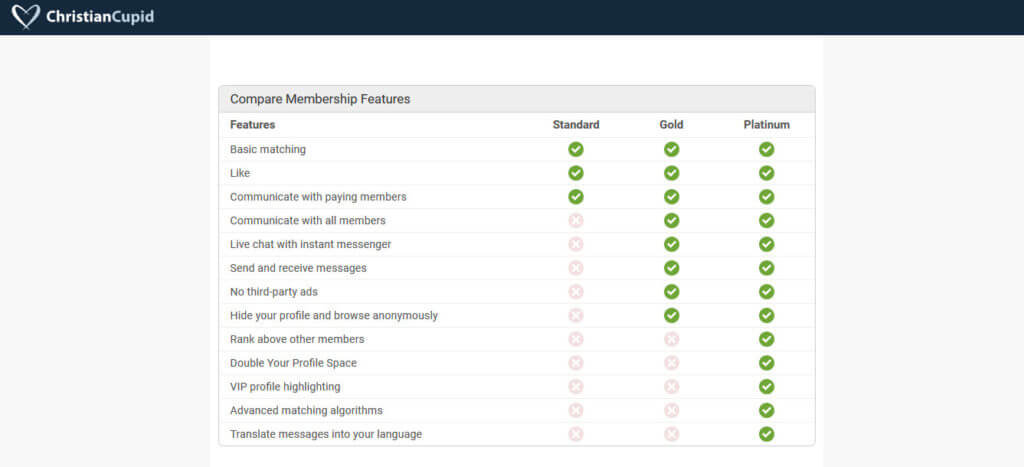Image resolution: width=1024 pixels, height=467 pixels.
Task: Click the ChristianCupid brand name link
Action: (100, 16)
